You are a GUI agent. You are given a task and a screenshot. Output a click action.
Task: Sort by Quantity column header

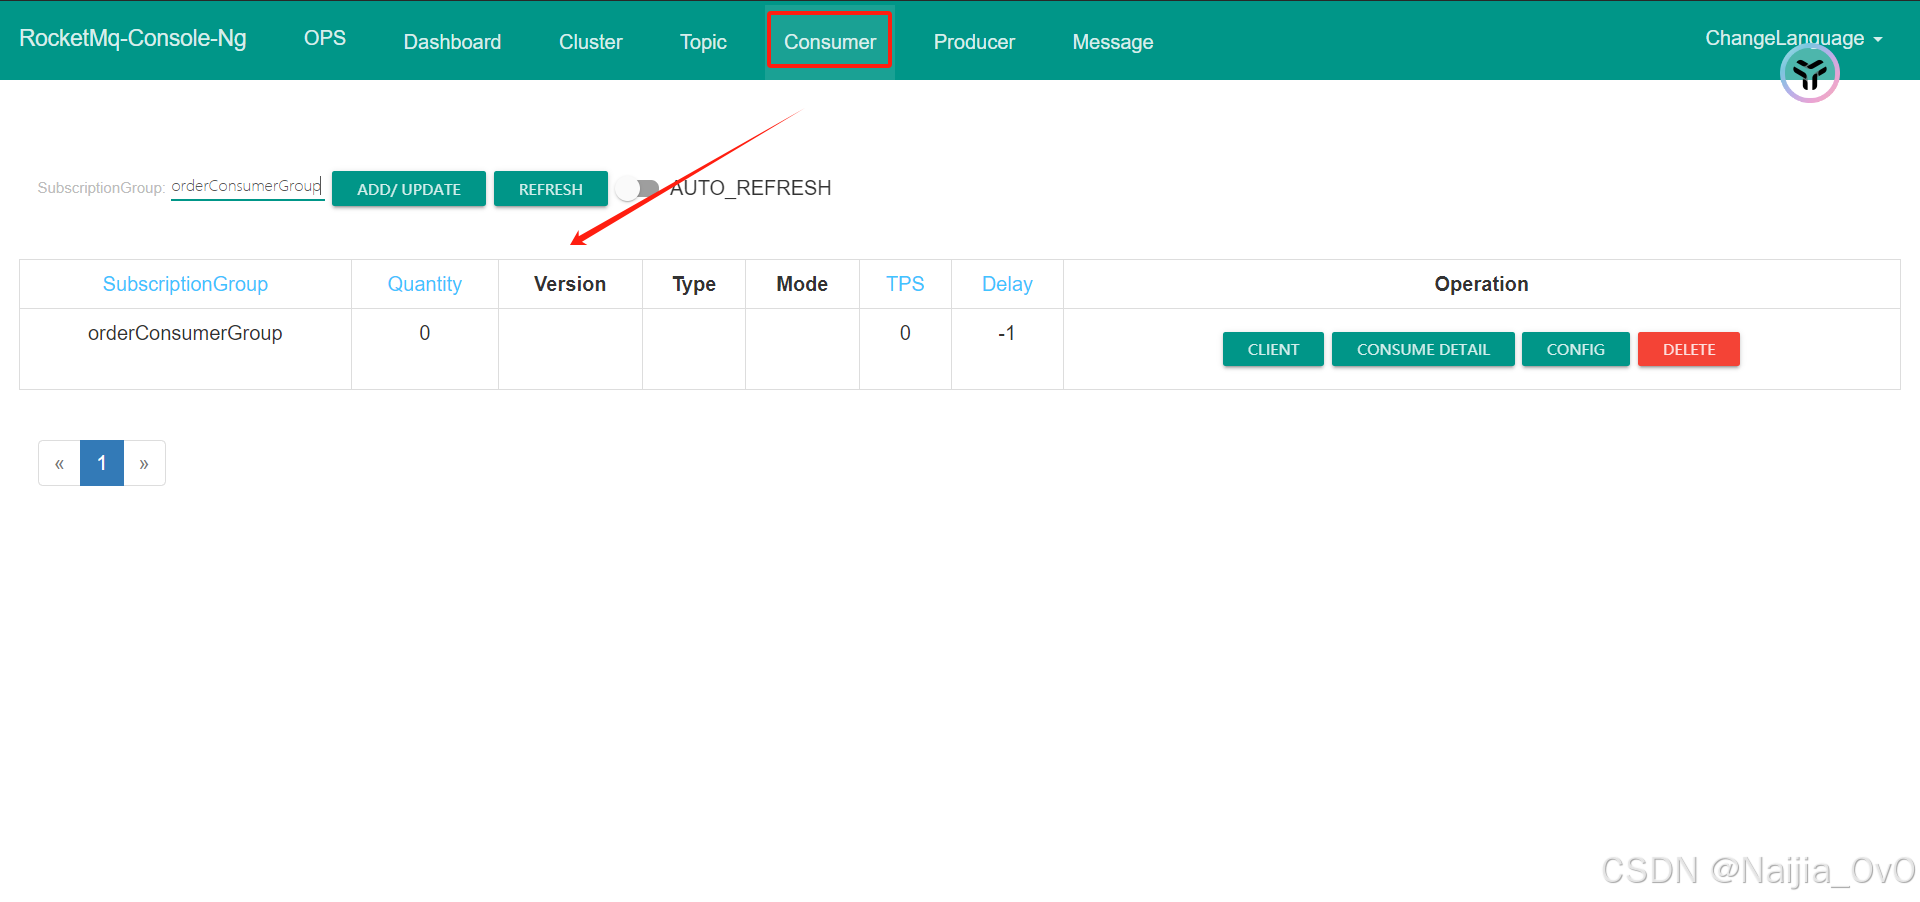[x=425, y=284]
